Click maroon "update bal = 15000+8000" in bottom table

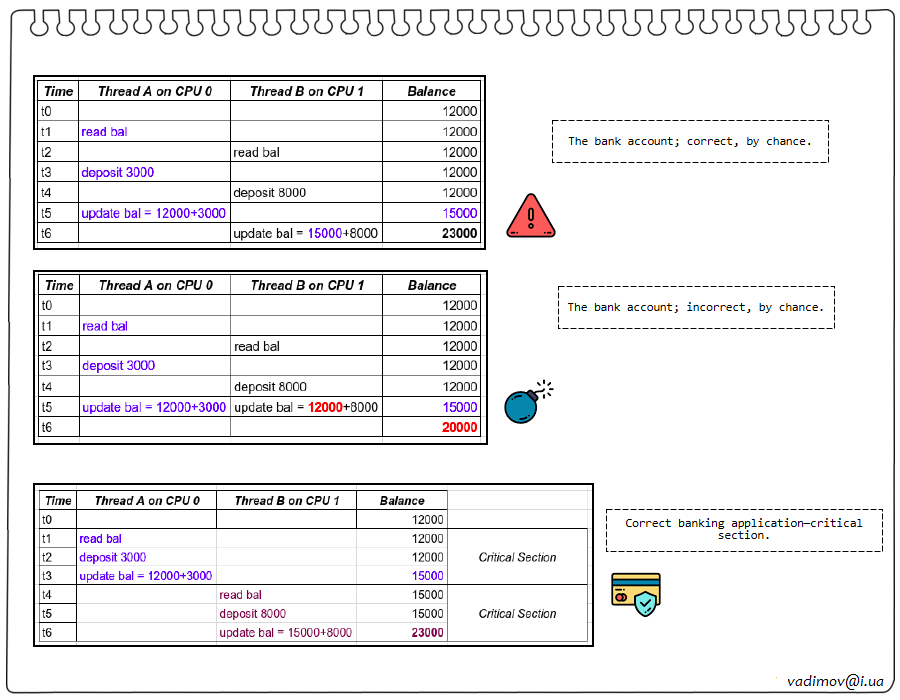tap(285, 632)
